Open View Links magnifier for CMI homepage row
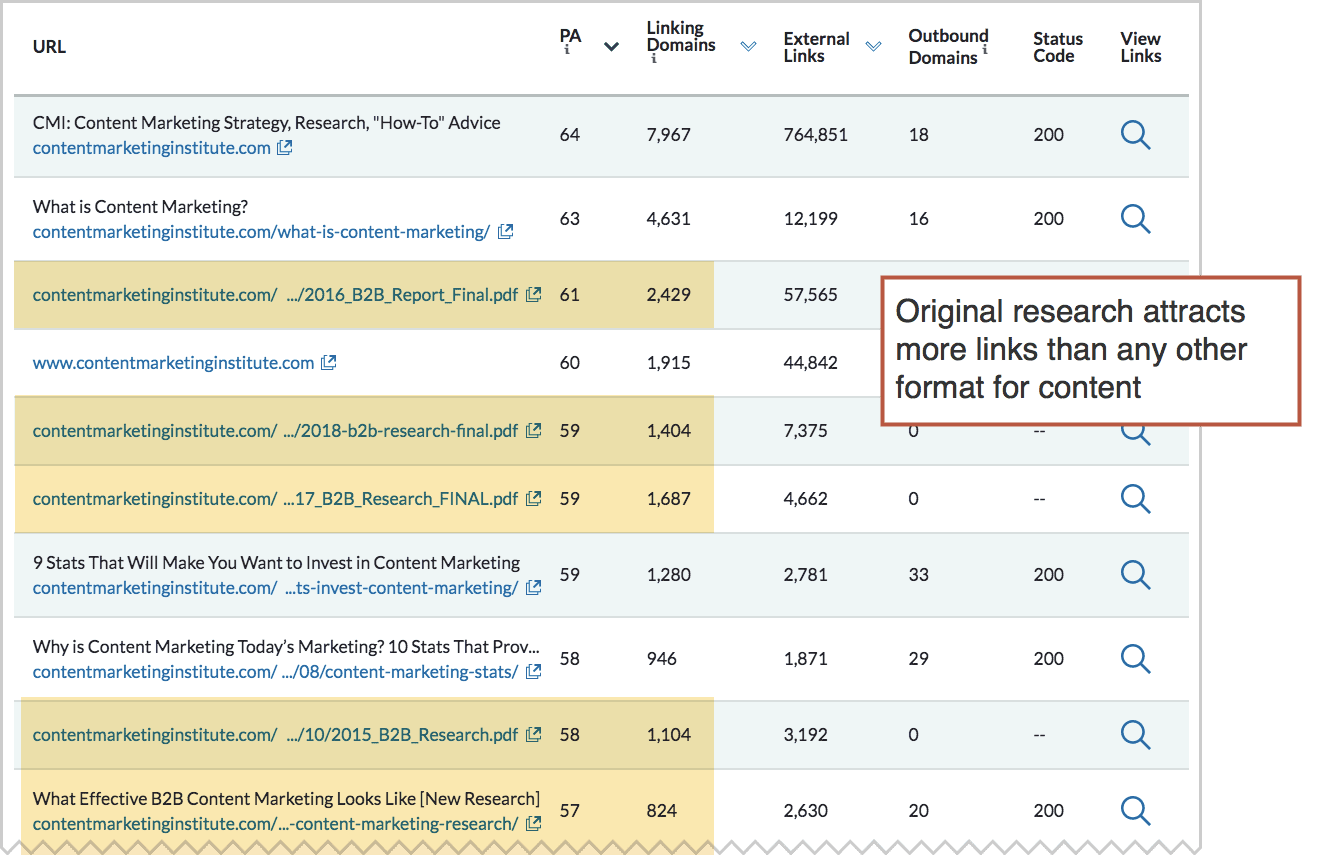The height and width of the screenshot is (855, 1322). 1136,135
